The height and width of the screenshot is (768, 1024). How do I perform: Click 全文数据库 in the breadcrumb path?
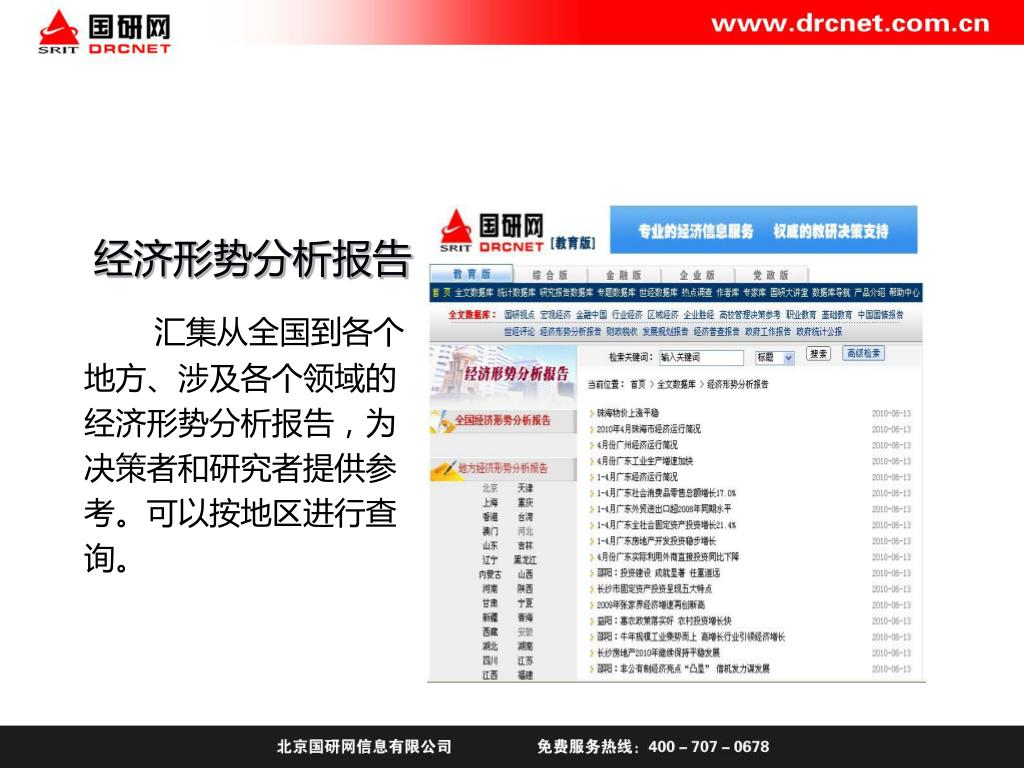click(676, 385)
